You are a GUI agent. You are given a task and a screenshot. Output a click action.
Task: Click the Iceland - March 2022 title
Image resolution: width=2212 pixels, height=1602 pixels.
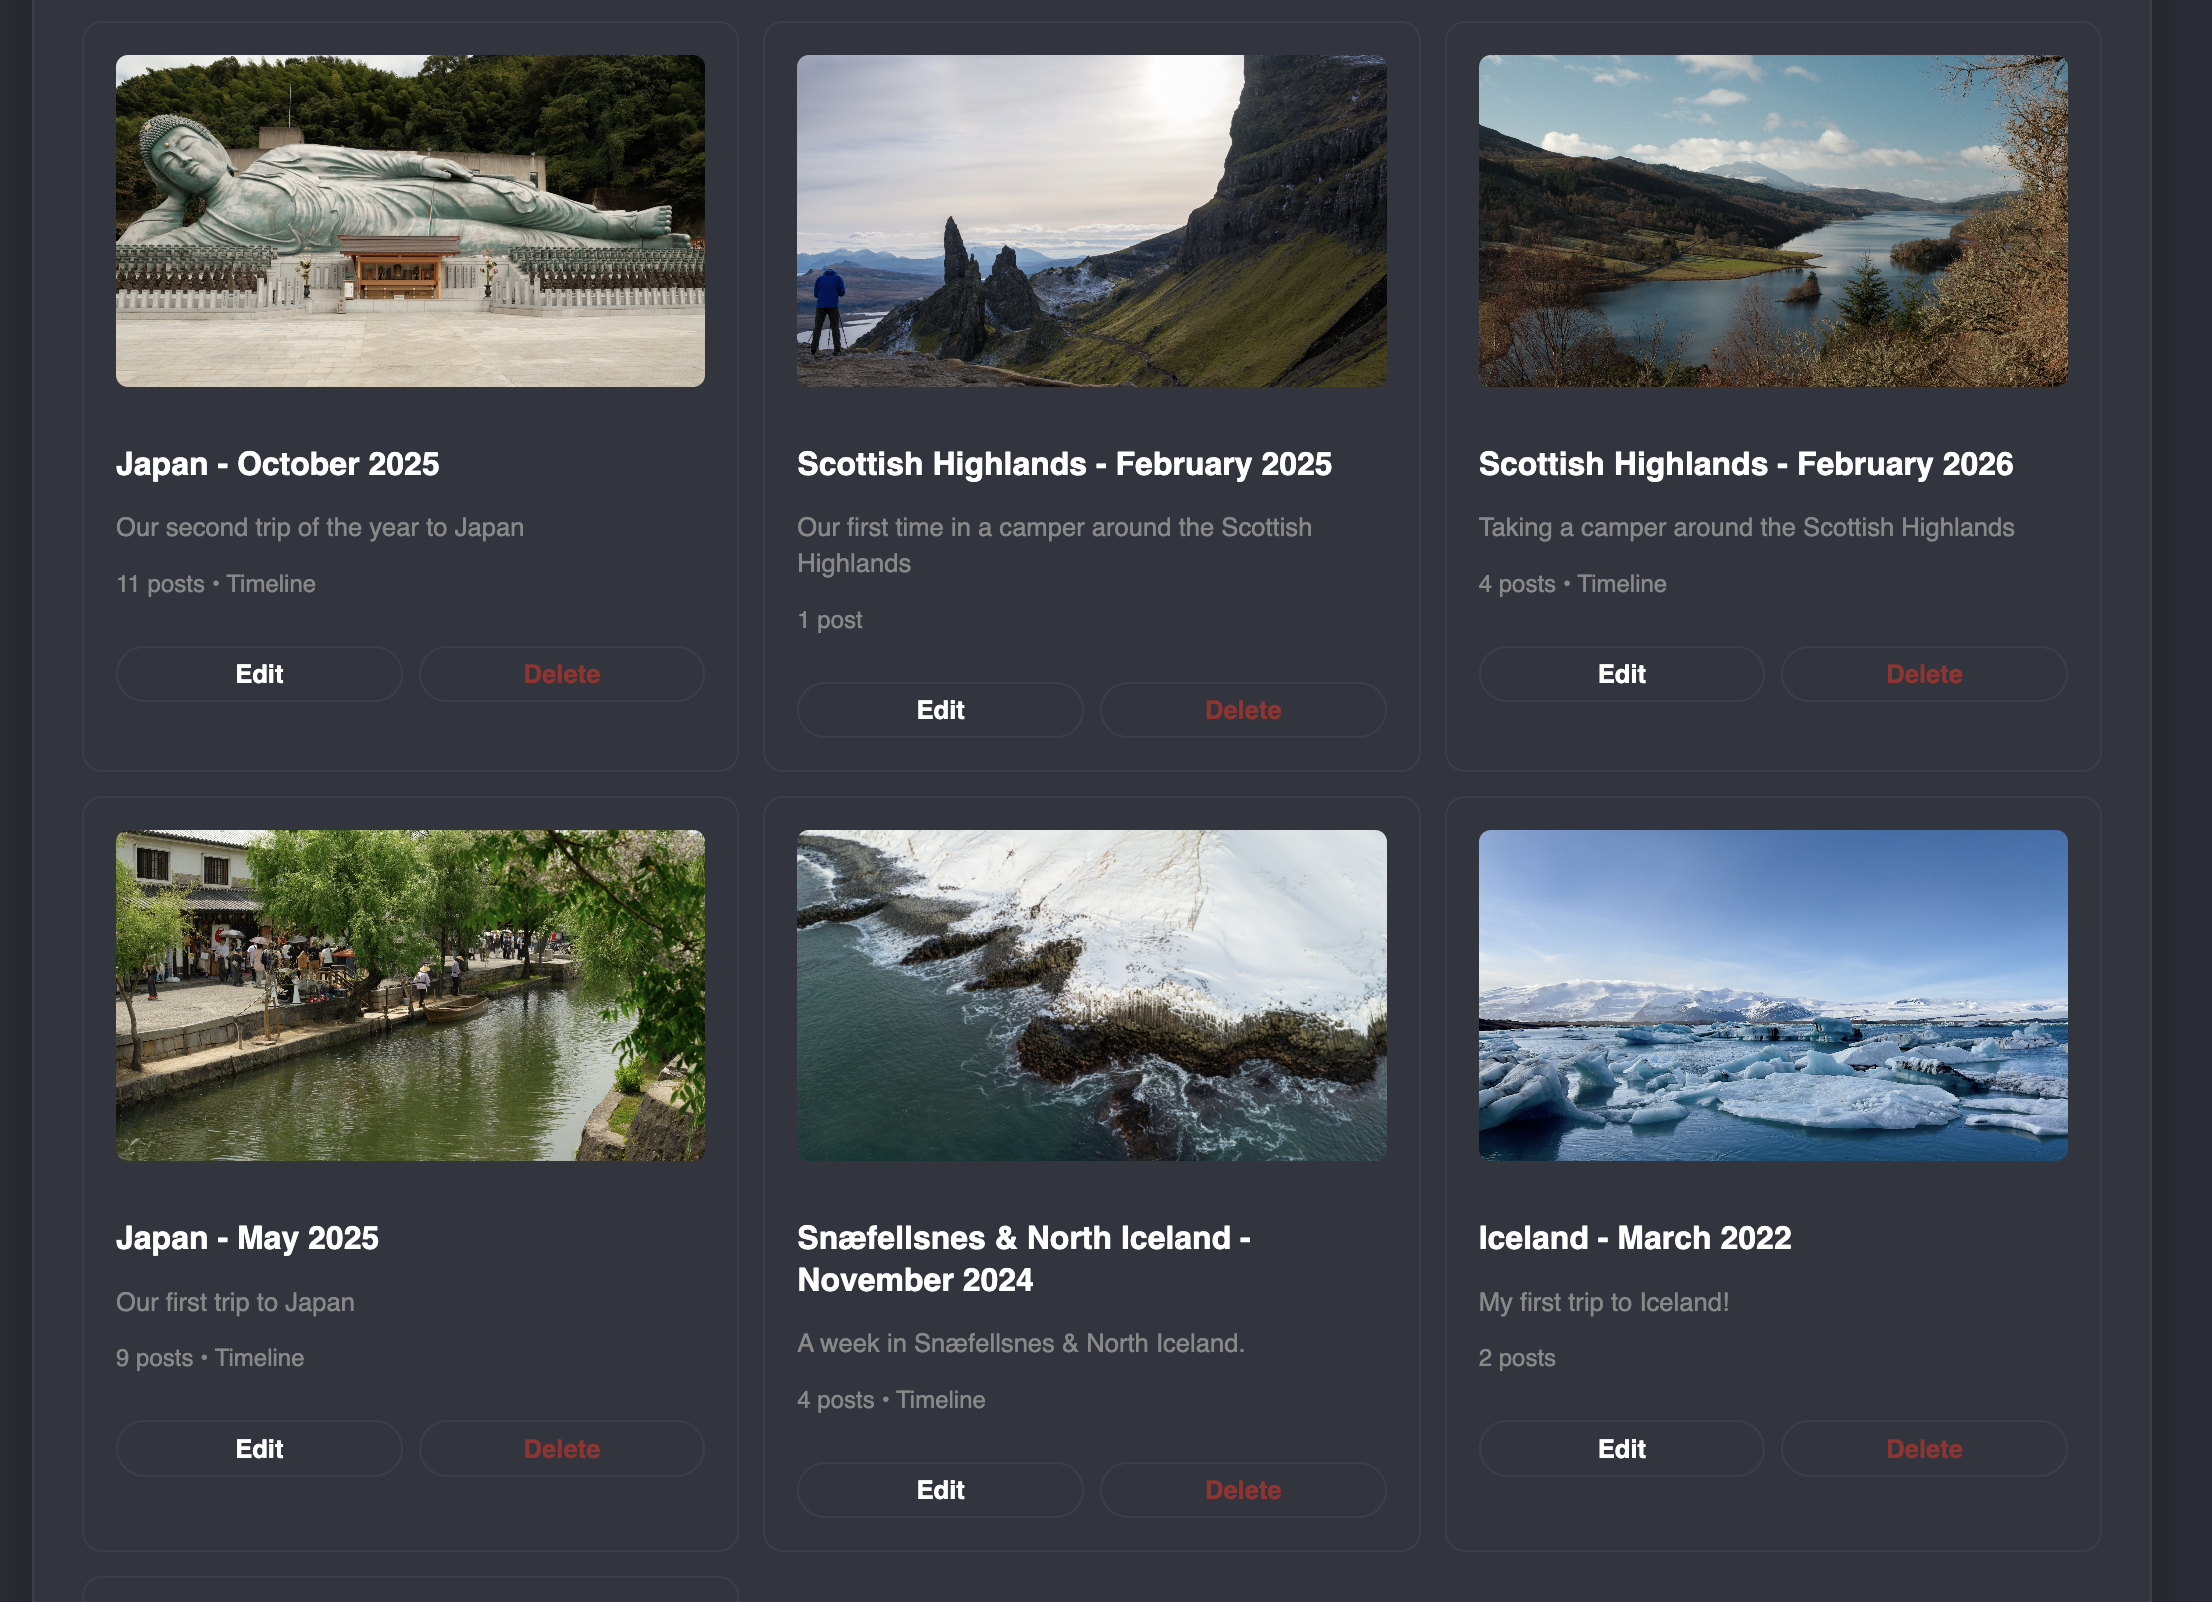(x=1634, y=1238)
